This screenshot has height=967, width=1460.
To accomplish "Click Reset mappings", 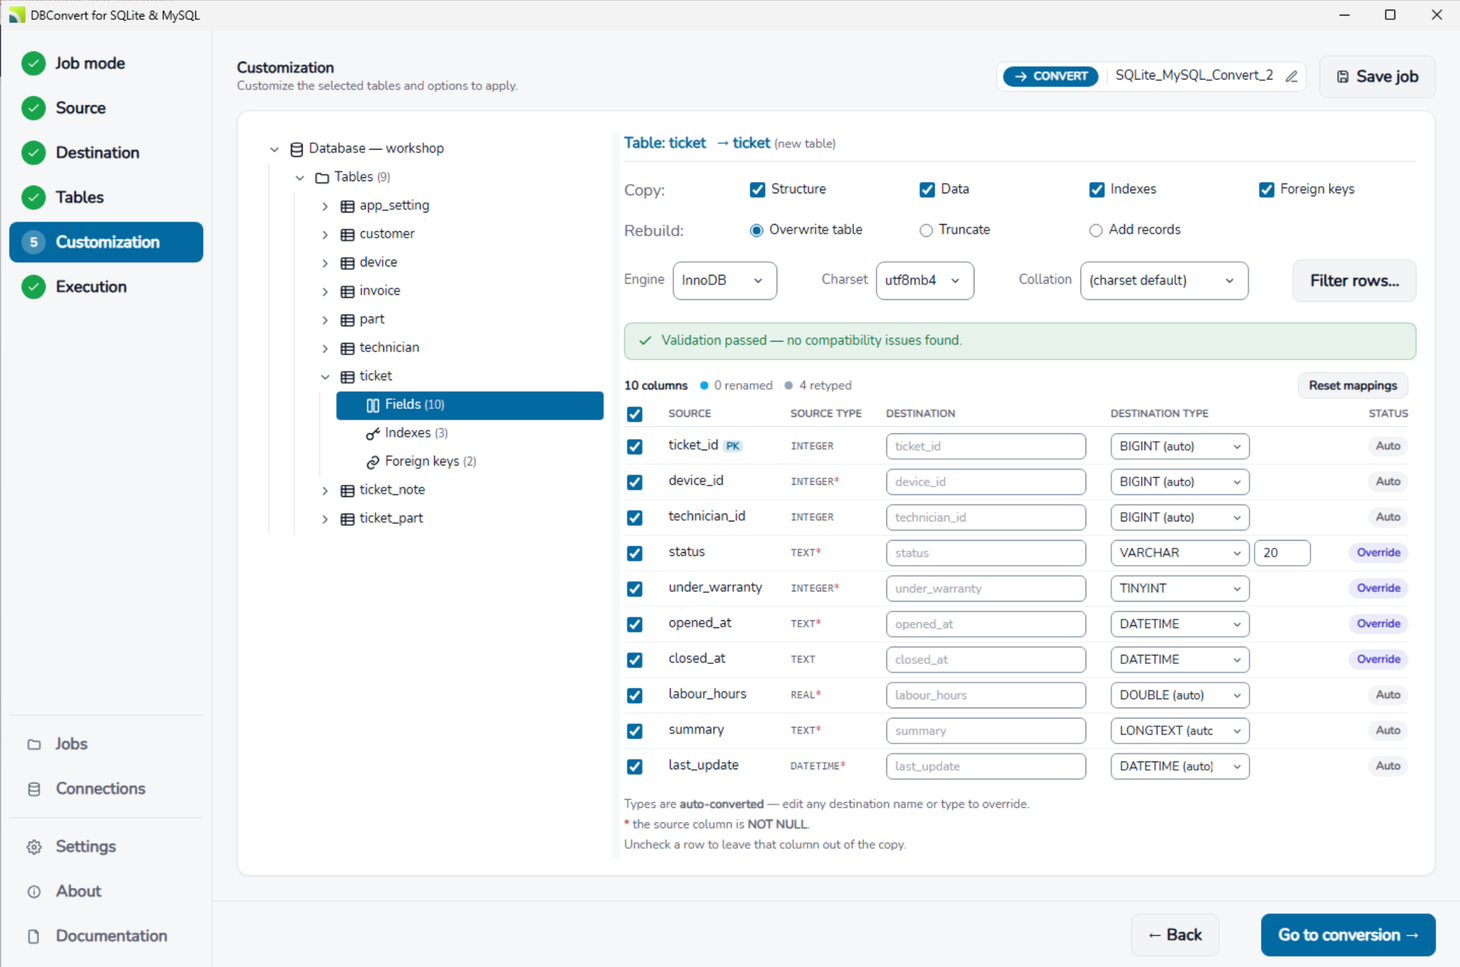I will 1352,386.
